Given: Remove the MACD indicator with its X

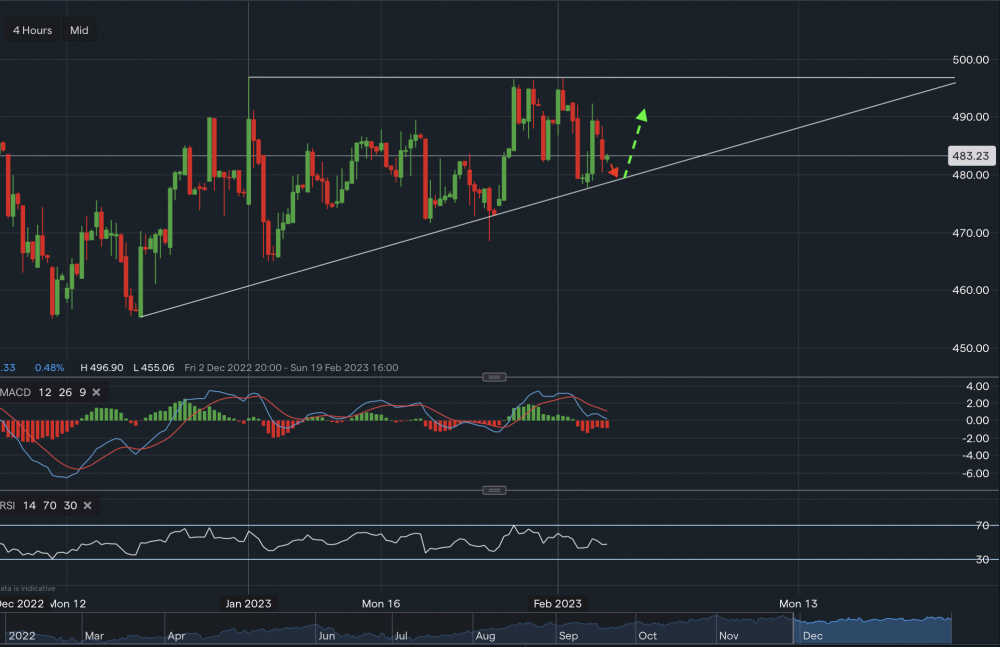Looking at the screenshot, I should click(96, 392).
